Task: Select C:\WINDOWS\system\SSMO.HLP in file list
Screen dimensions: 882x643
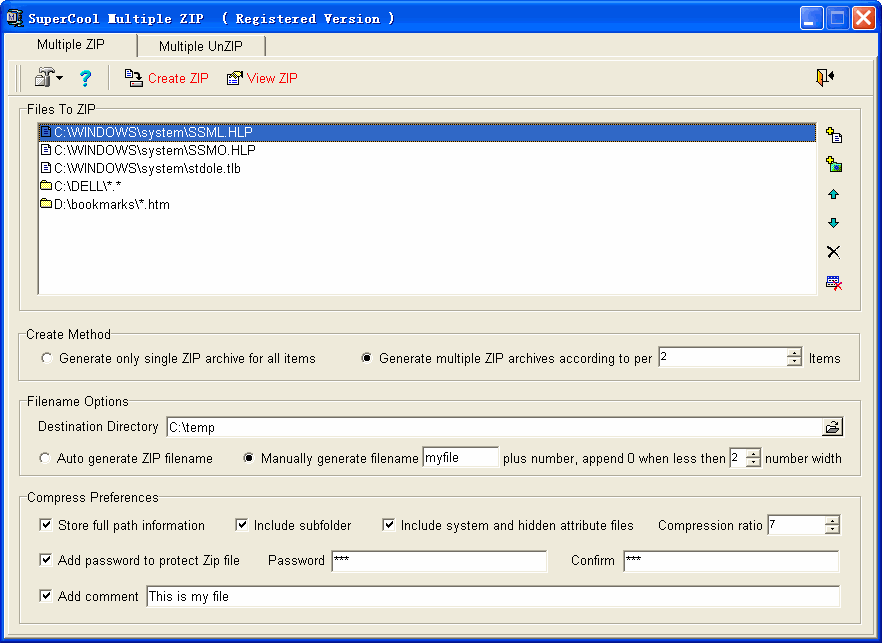Action: 428,150
